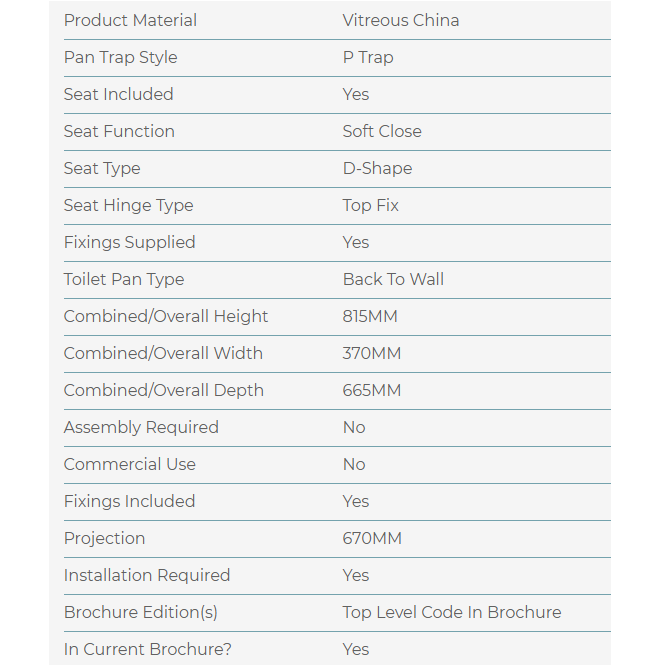Click the Commercial Use label
The width and height of the screenshot is (665, 665).
click(x=130, y=464)
